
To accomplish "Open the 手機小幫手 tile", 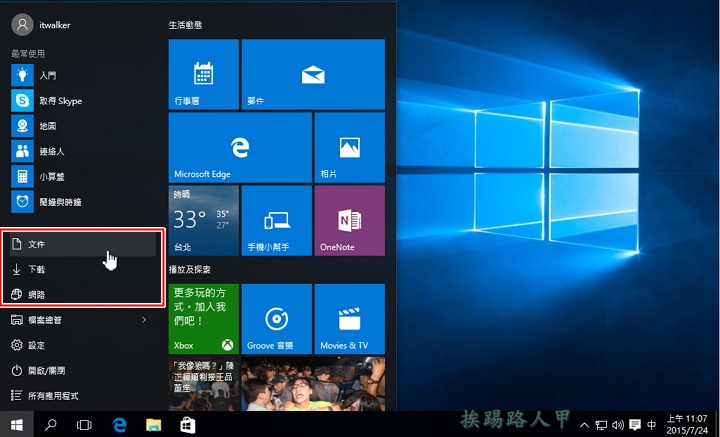I will click(x=276, y=220).
